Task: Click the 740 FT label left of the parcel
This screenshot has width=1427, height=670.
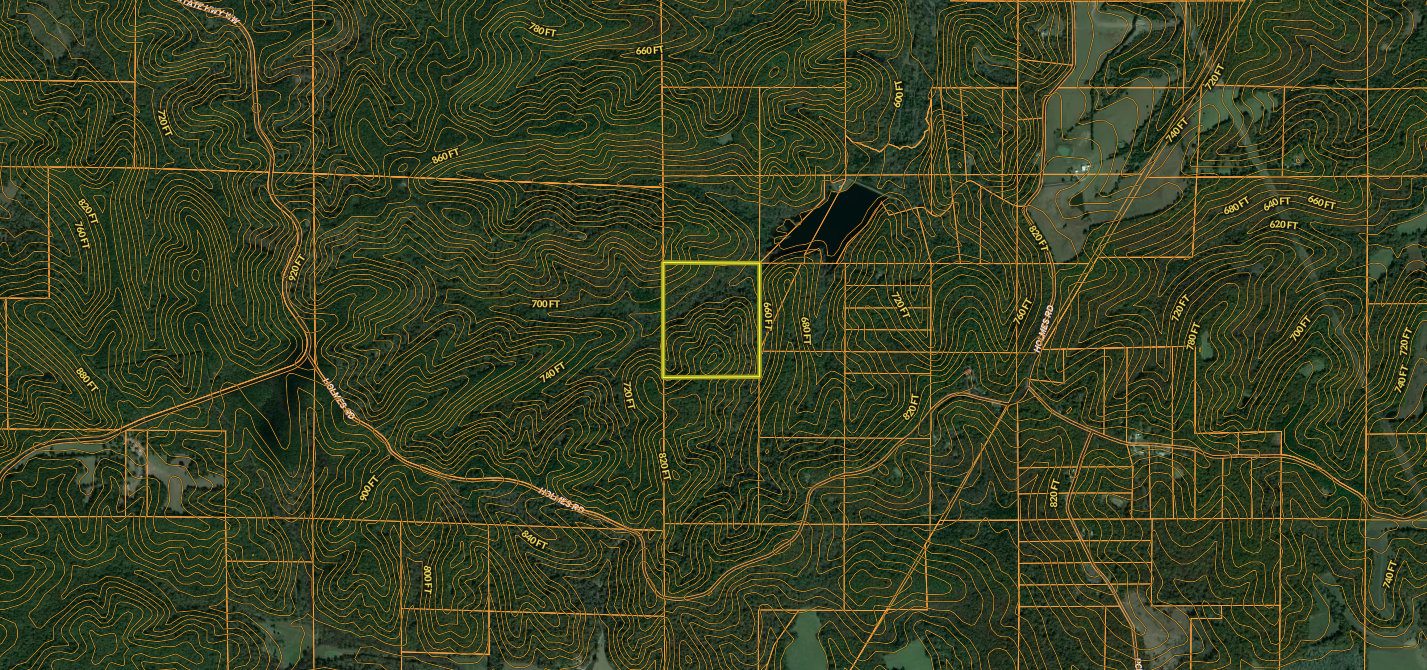Action: point(553,372)
